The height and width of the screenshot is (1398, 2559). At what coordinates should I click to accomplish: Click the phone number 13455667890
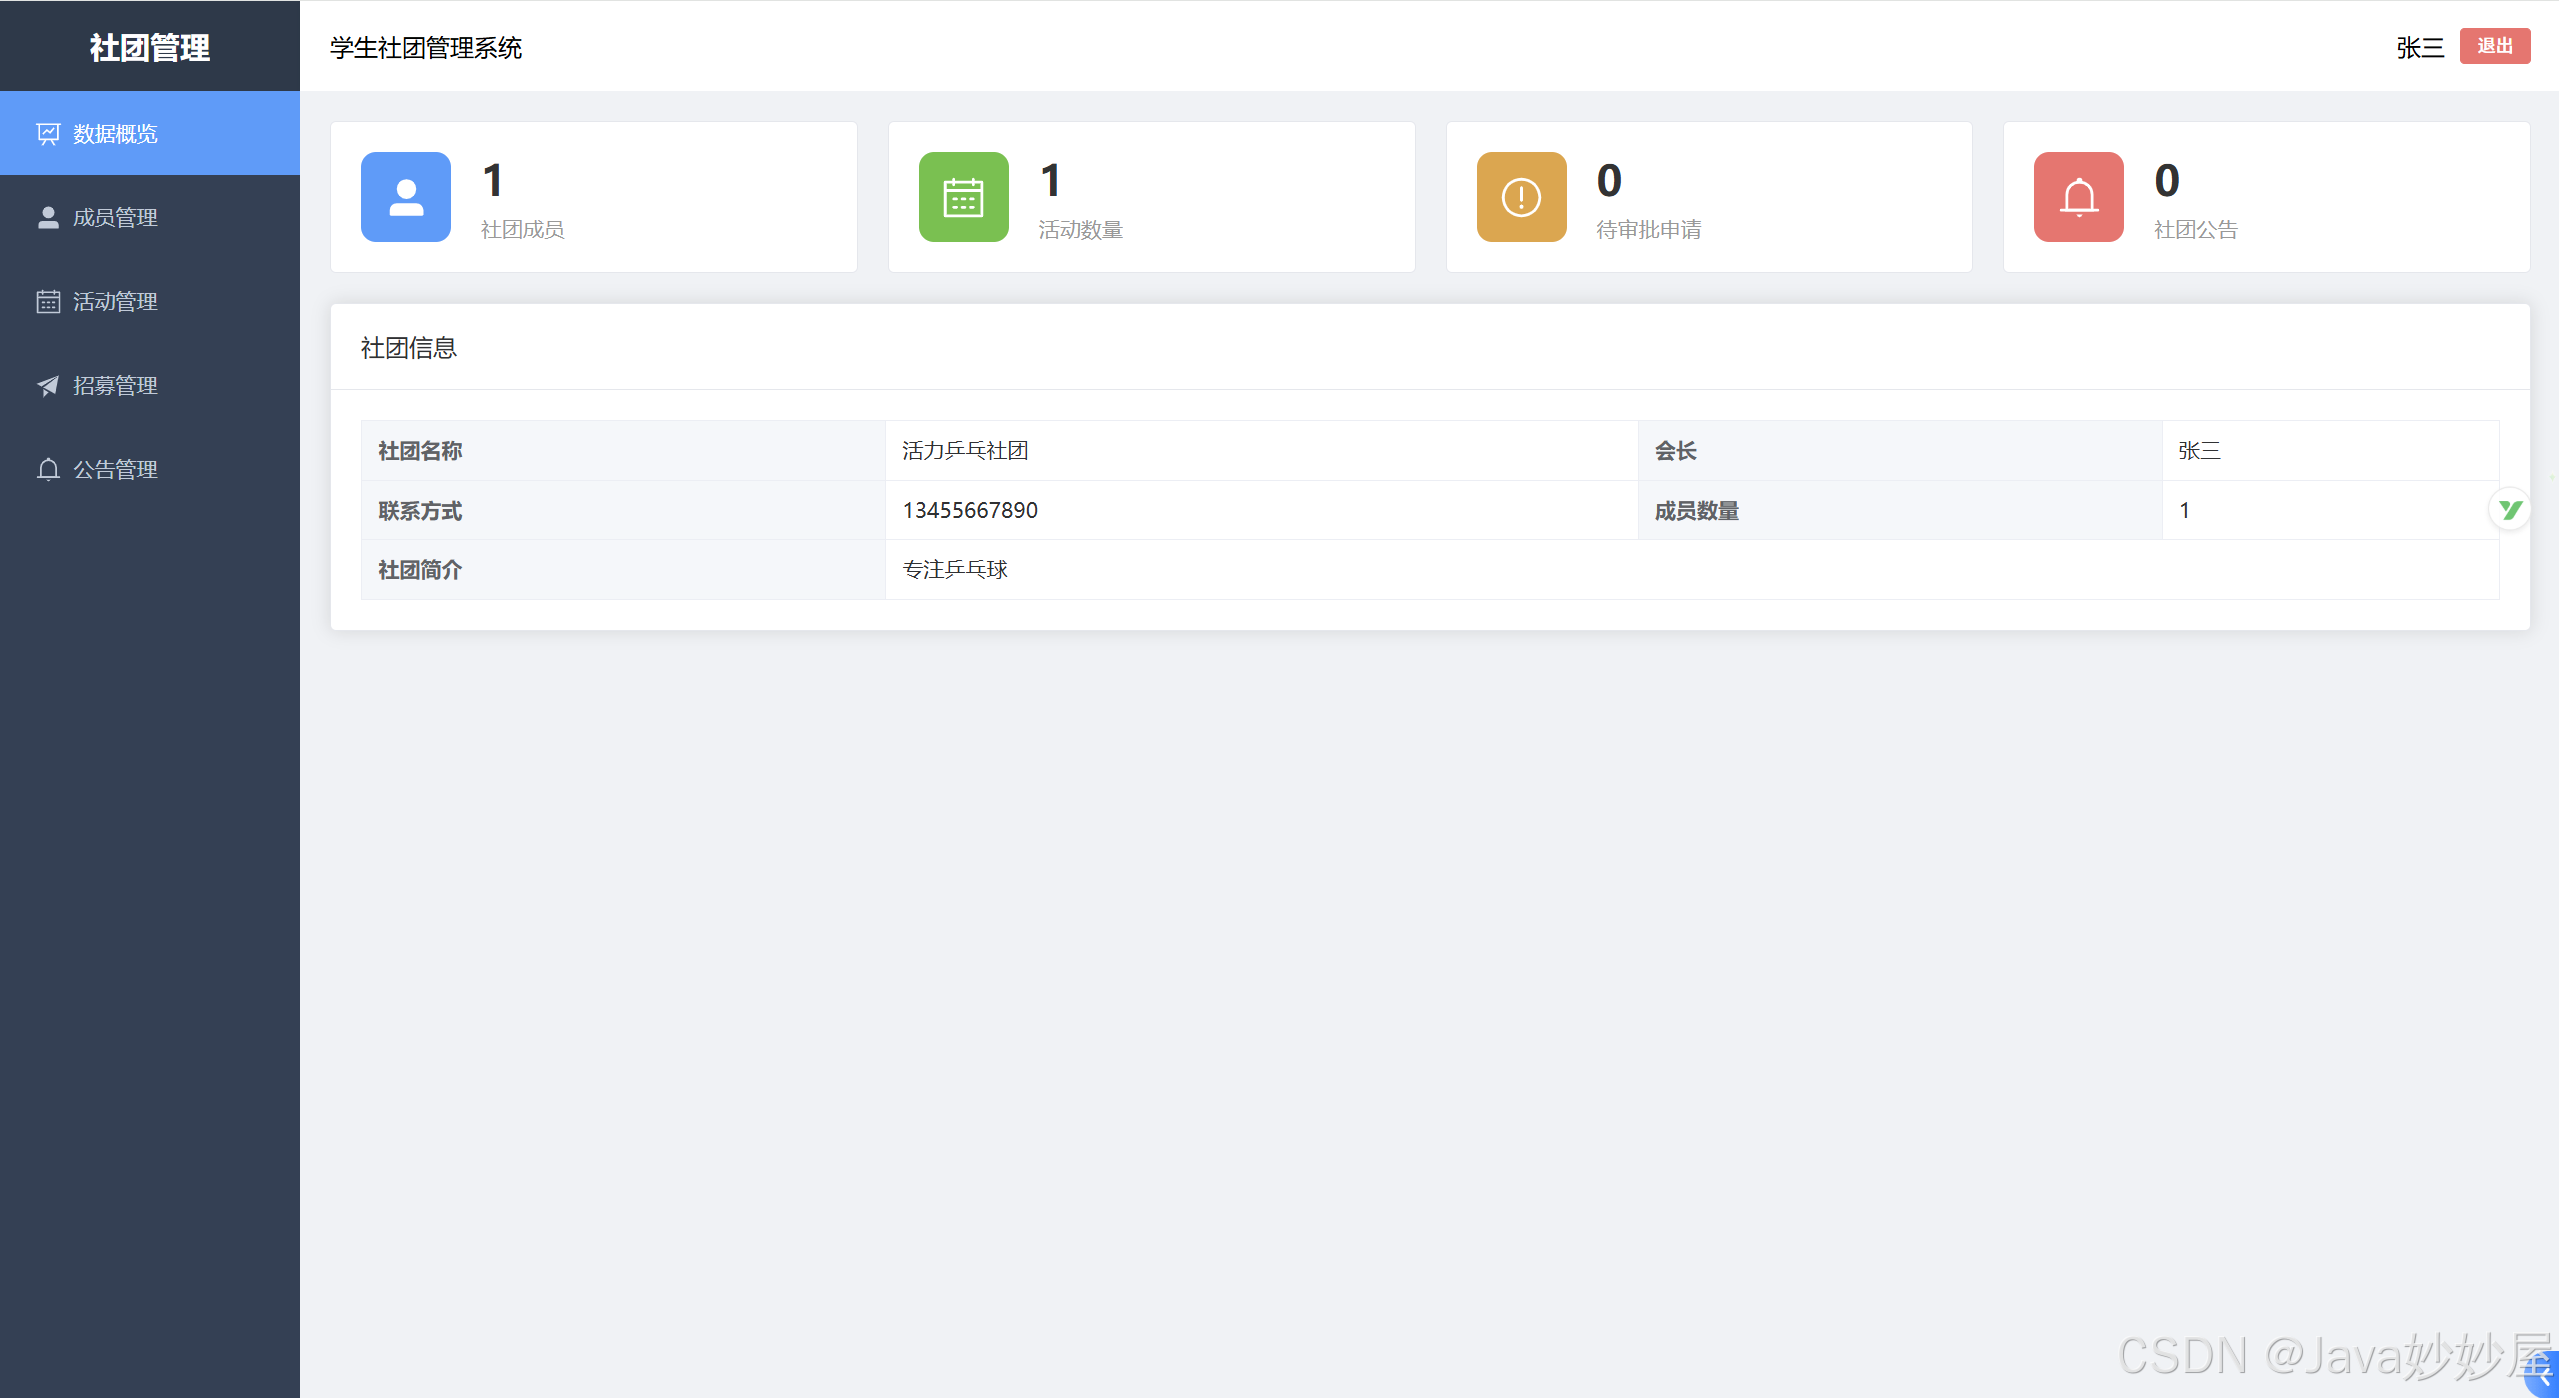(970, 511)
